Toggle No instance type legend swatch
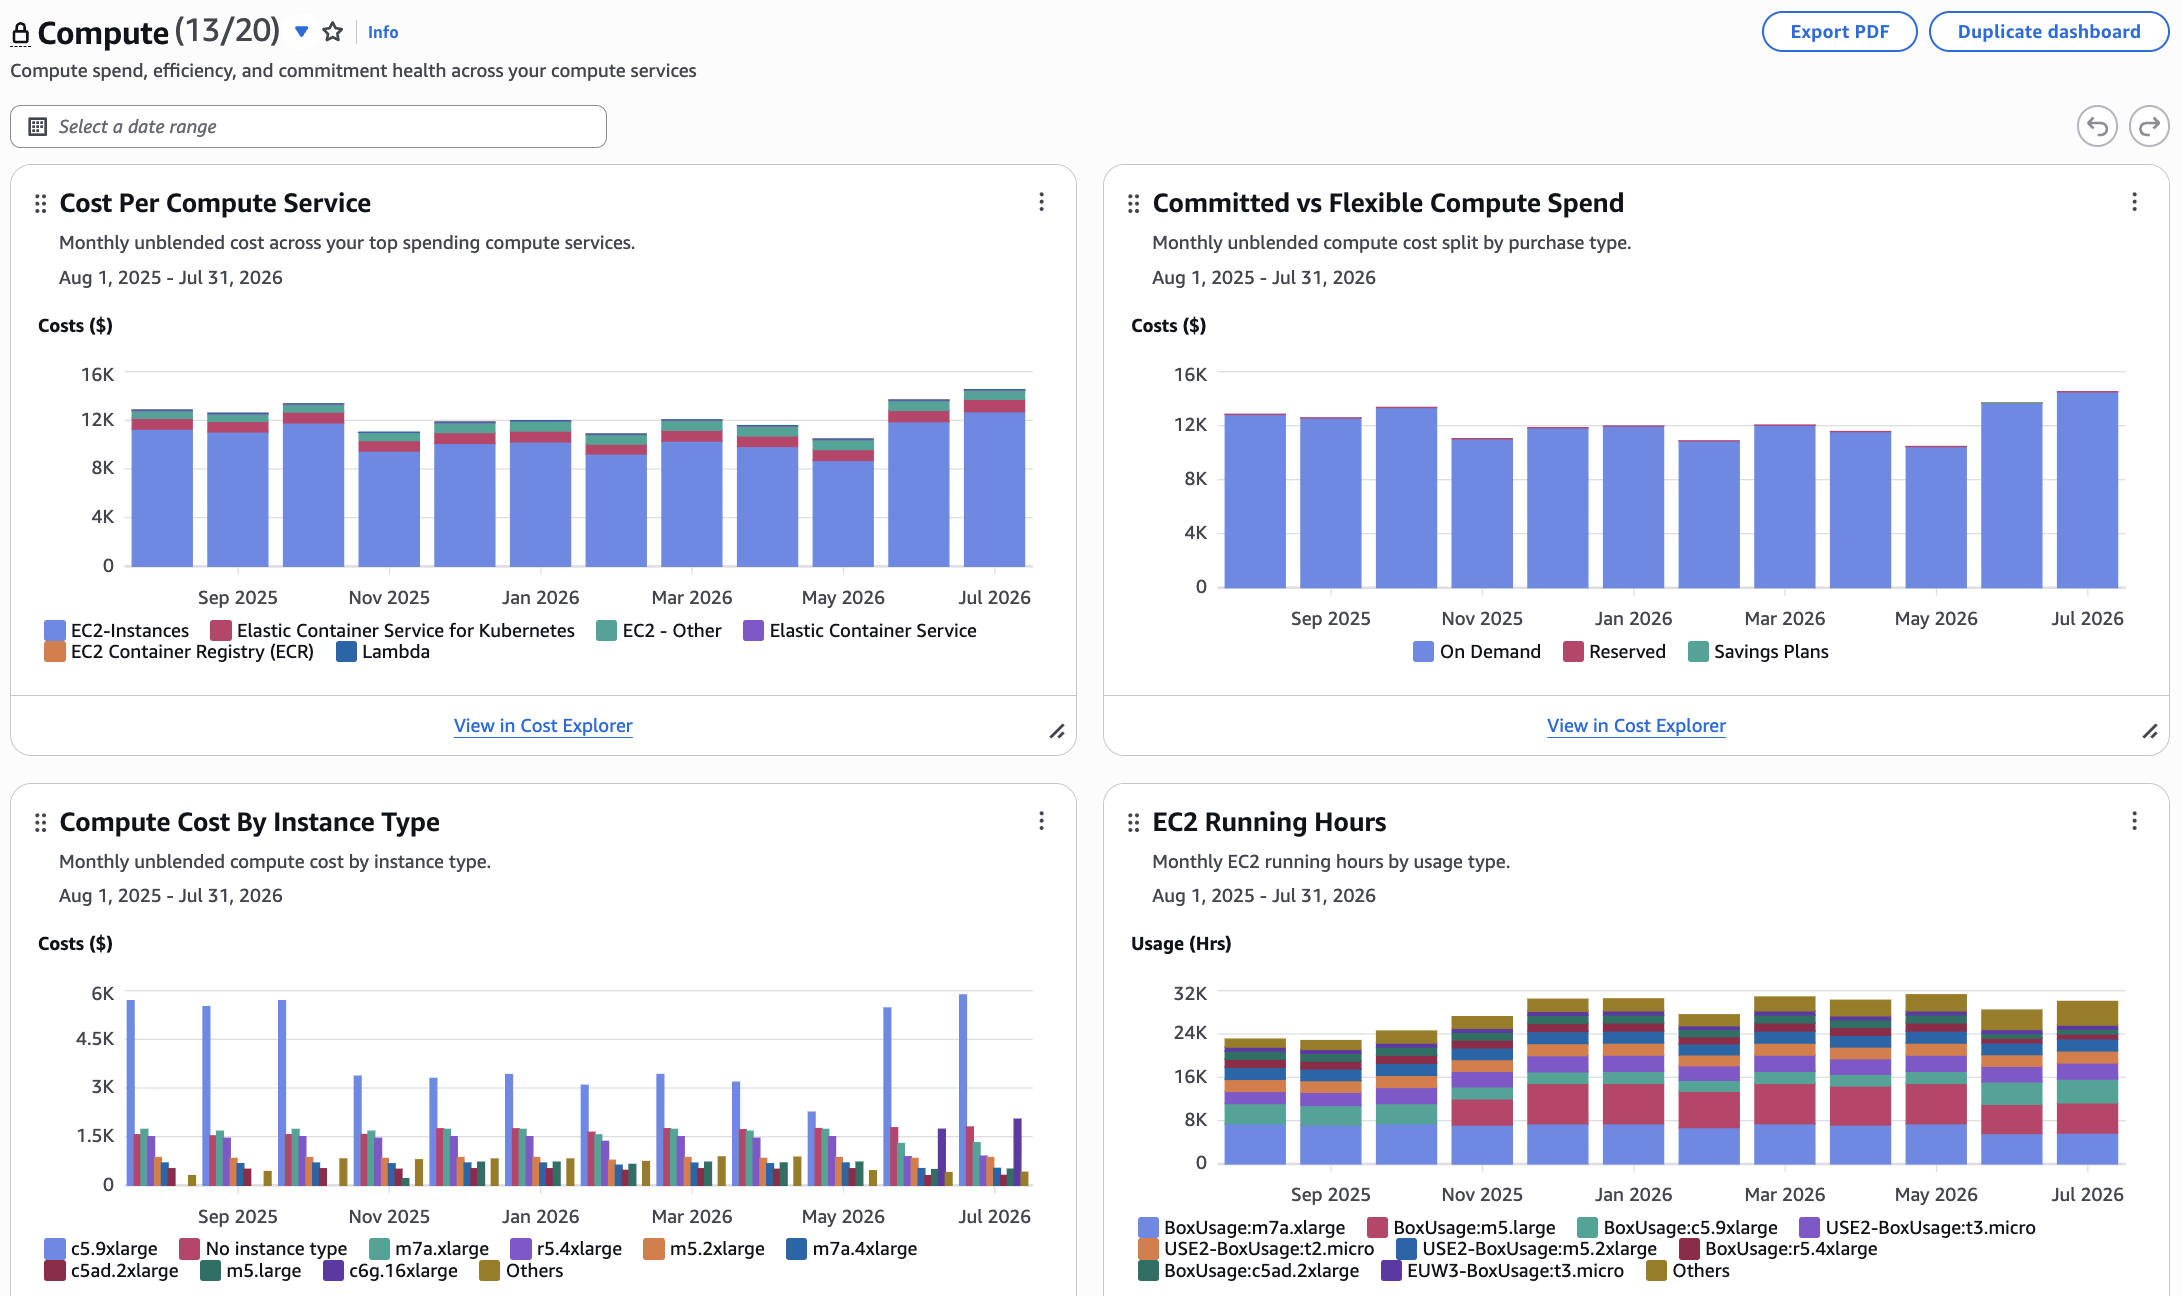This screenshot has height=1296, width=2182. (x=189, y=1248)
